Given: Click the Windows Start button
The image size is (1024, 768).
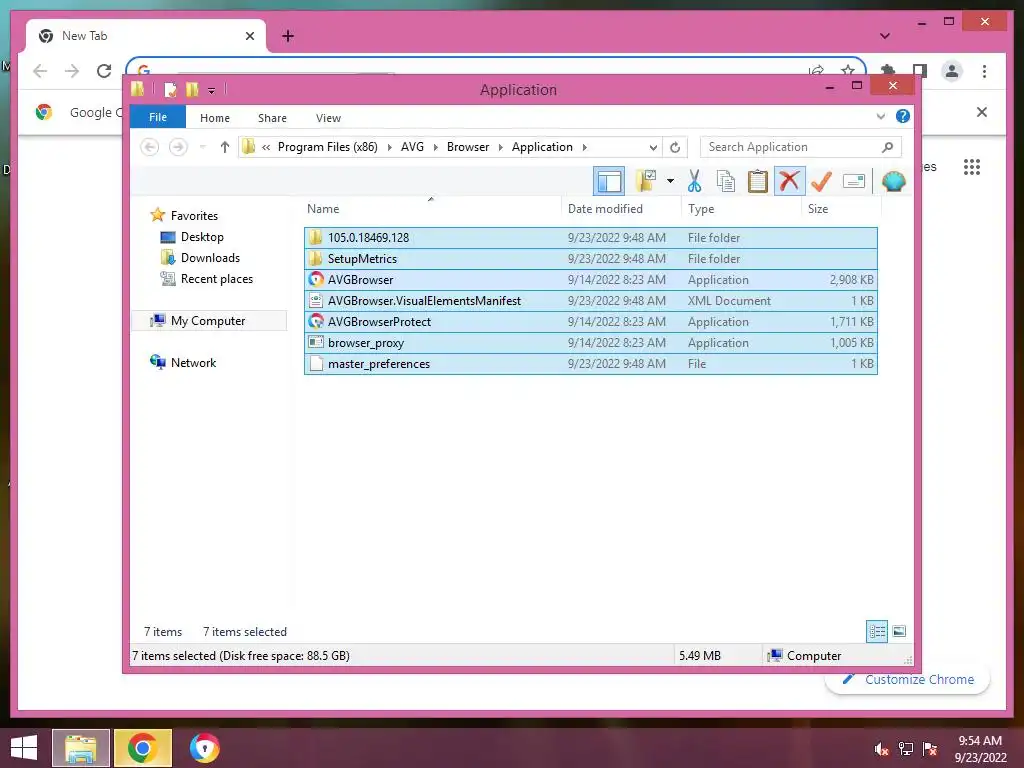Looking at the screenshot, I should [x=24, y=748].
